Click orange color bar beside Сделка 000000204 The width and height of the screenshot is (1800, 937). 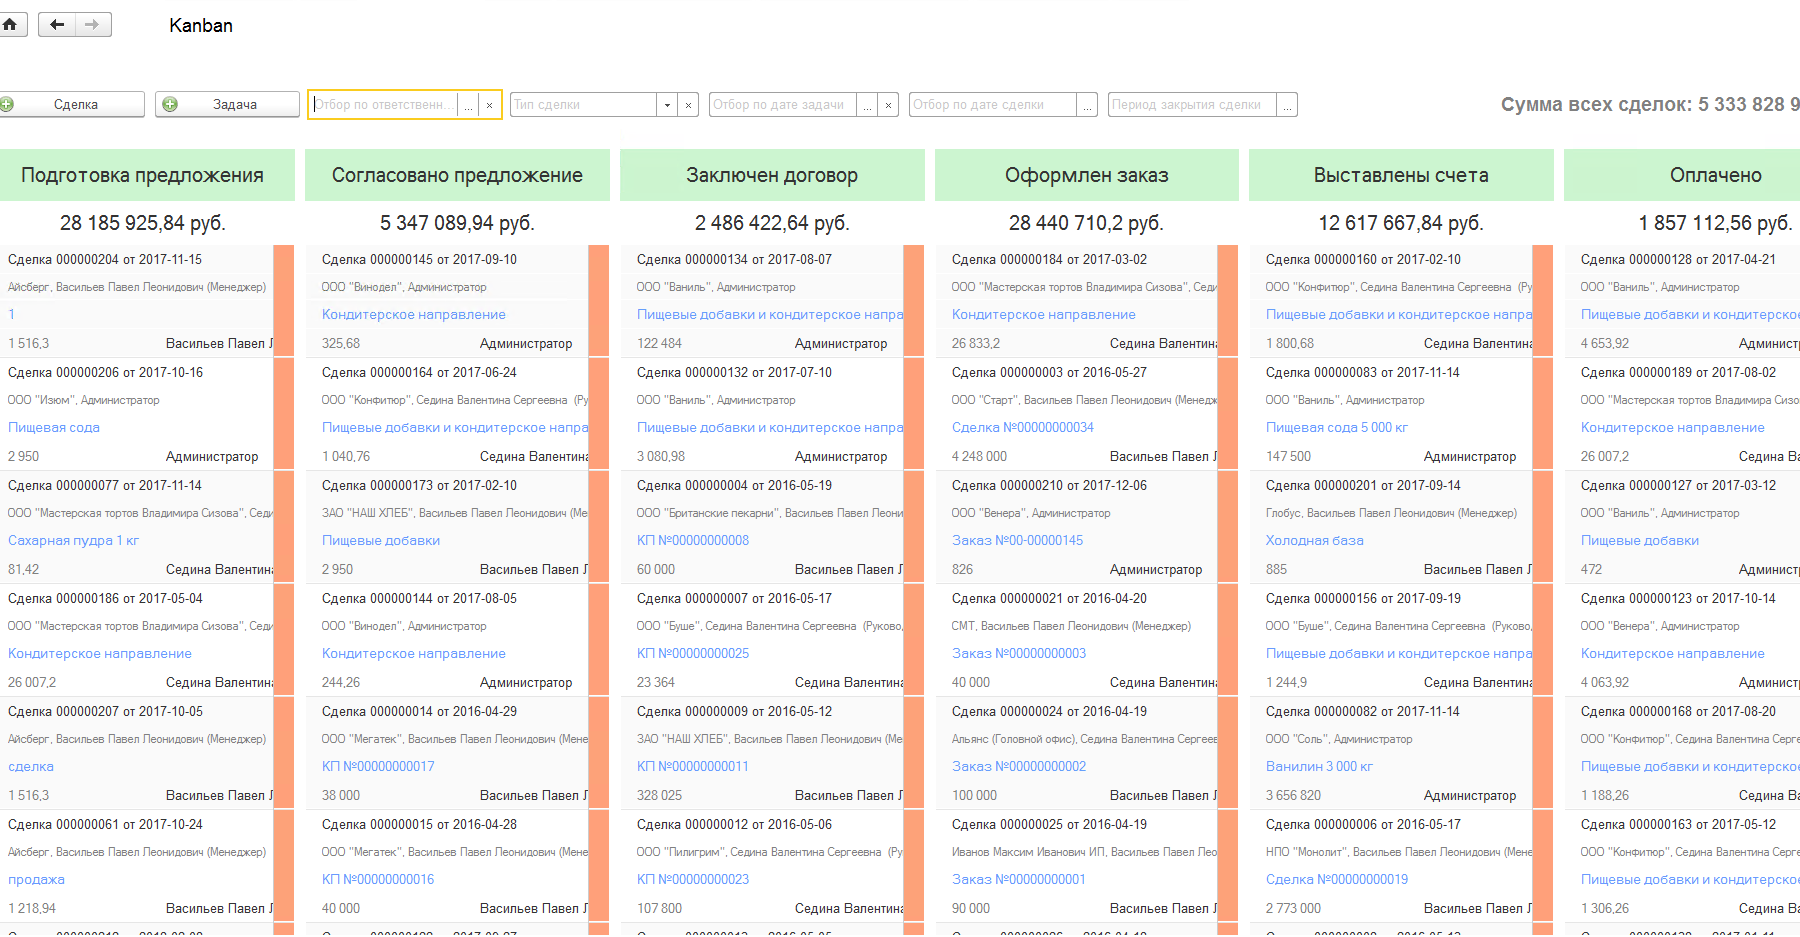pyautogui.click(x=283, y=300)
